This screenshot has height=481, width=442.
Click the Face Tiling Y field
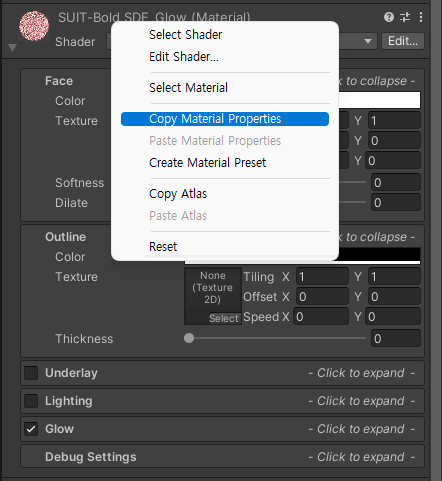click(x=394, y=121)
